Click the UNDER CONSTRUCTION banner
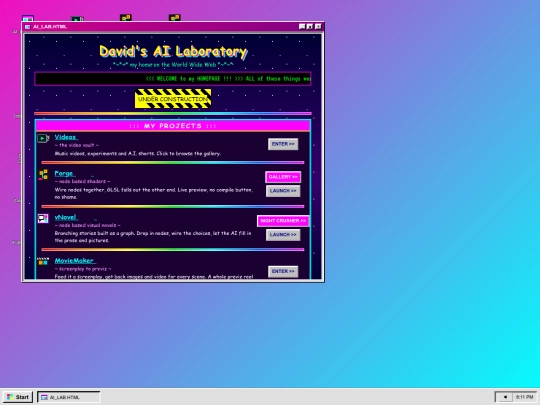This screenshot has height=405, width=540. tap(173, 98)
